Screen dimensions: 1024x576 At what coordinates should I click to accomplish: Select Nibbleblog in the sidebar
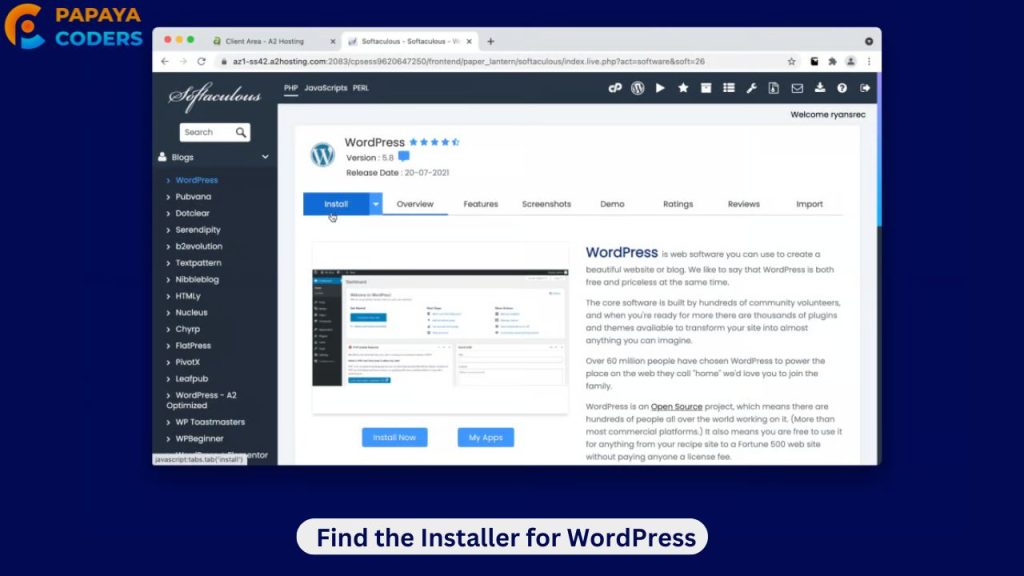pyautogui.click(x=197, y=279)
